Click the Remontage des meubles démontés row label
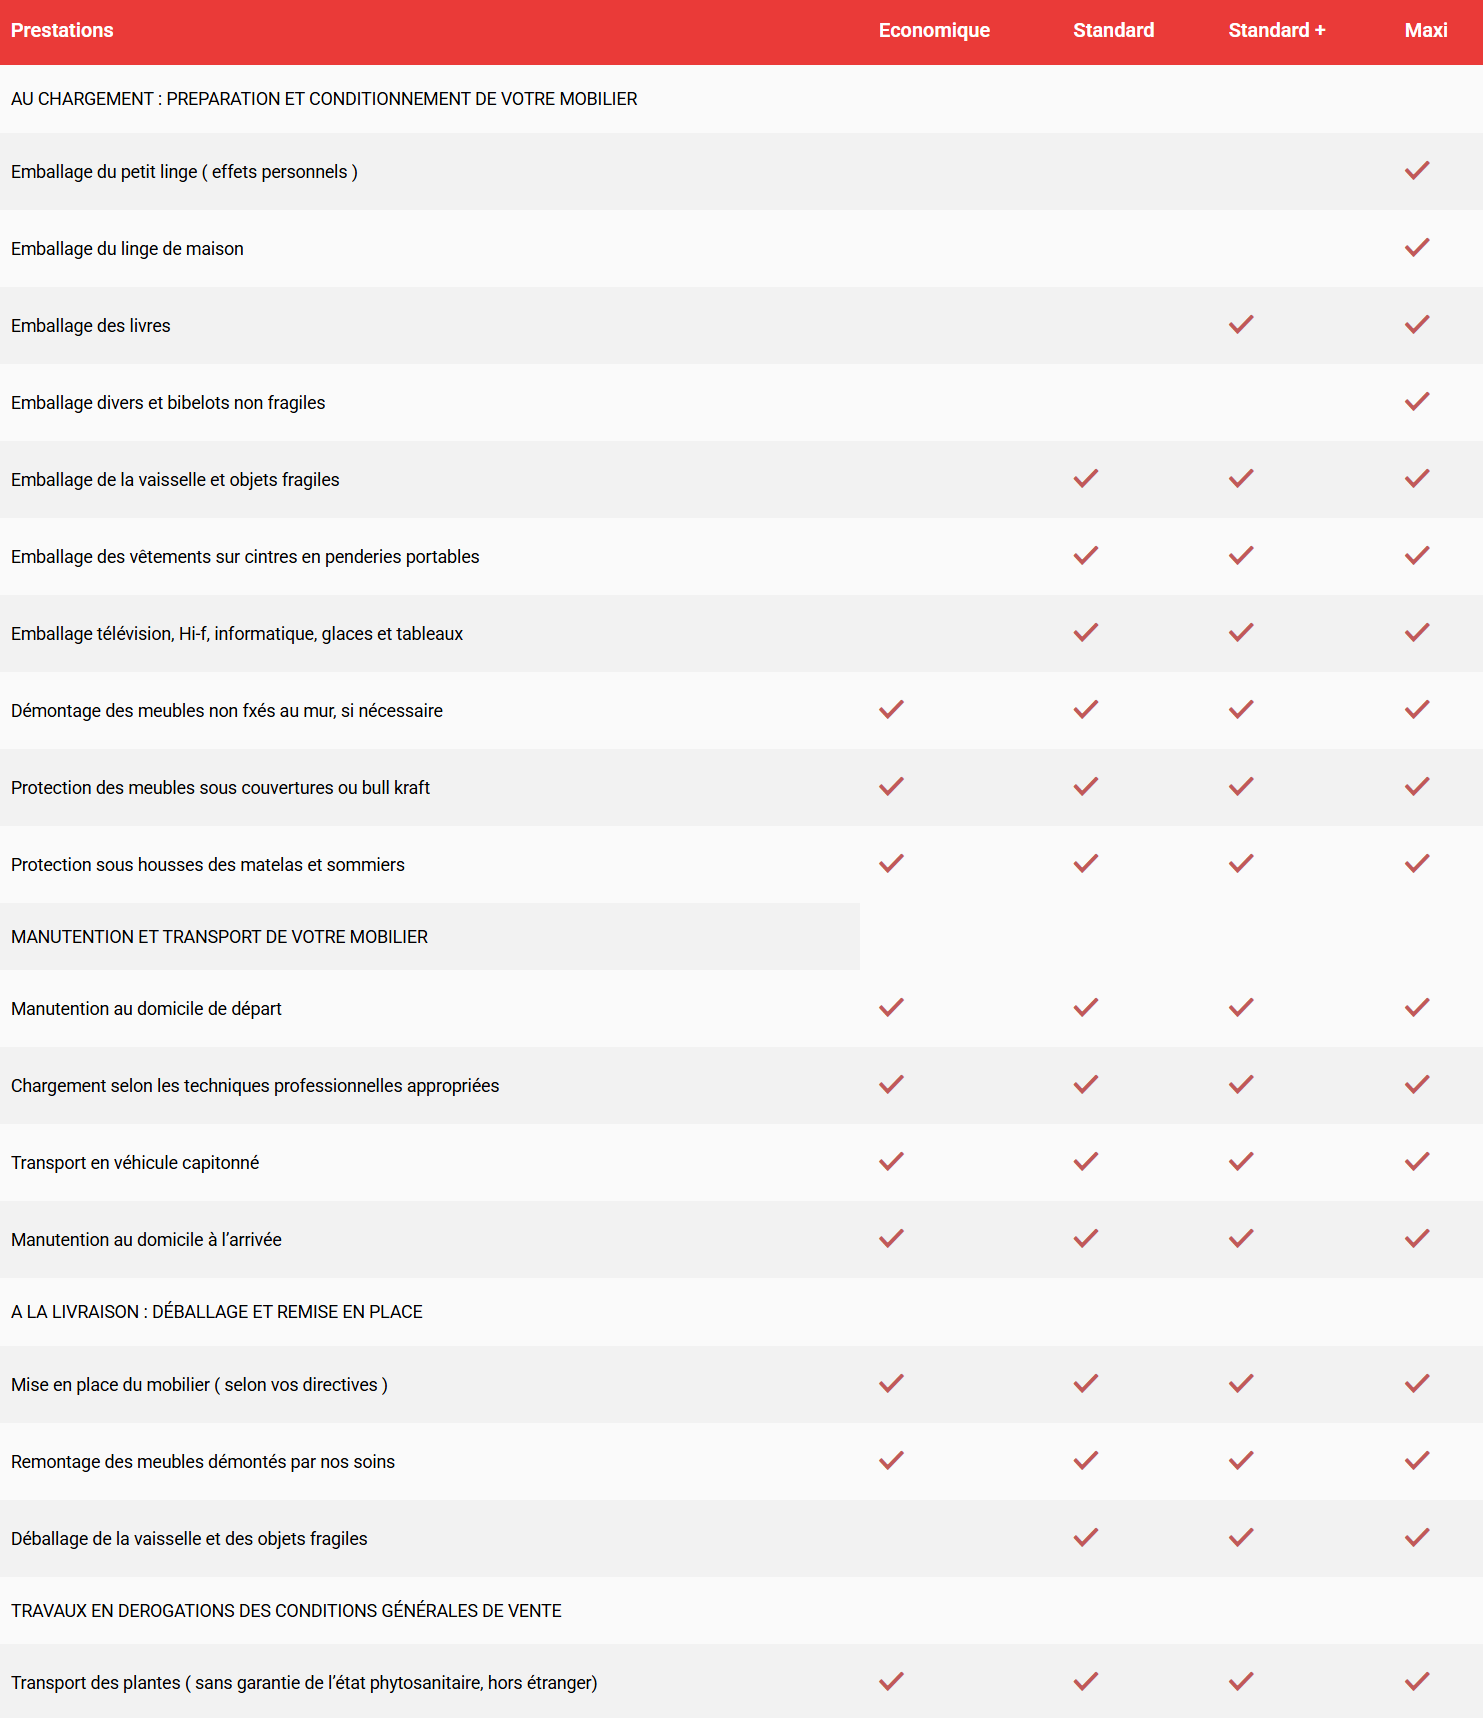 [x=203, y=1462]
